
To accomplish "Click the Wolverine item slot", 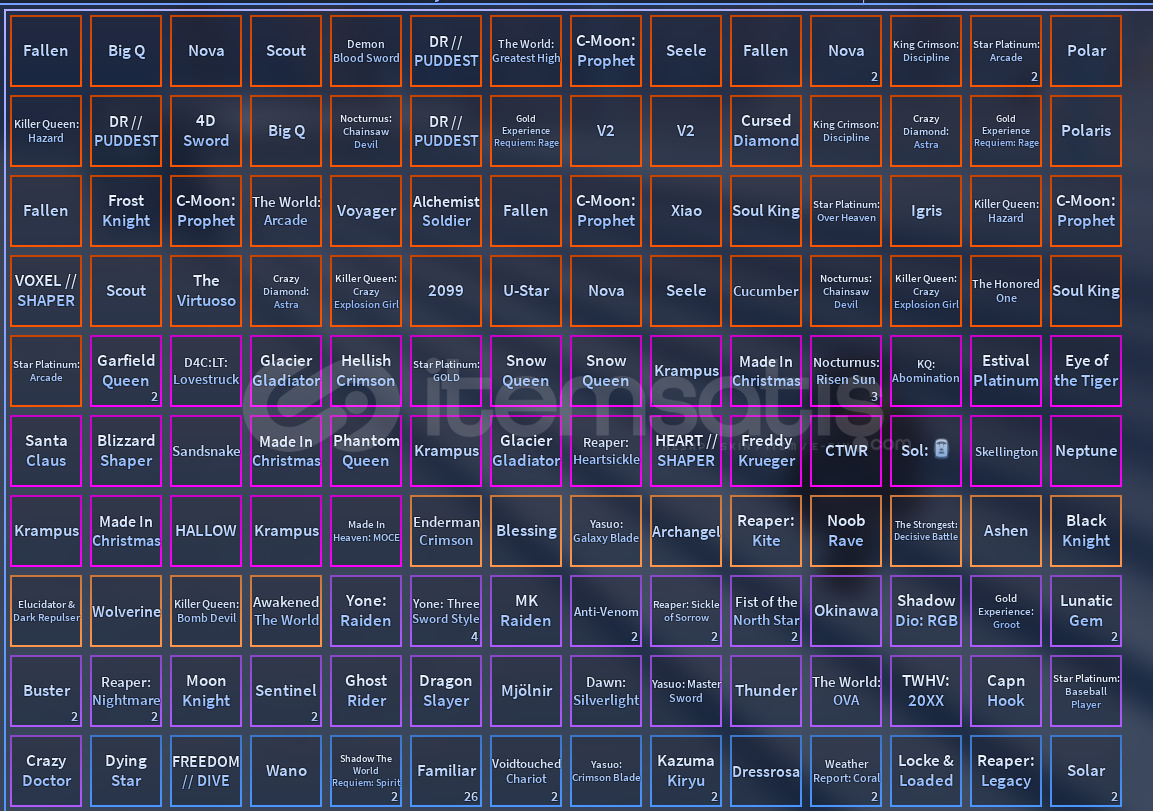I will [x=126, y=611].
